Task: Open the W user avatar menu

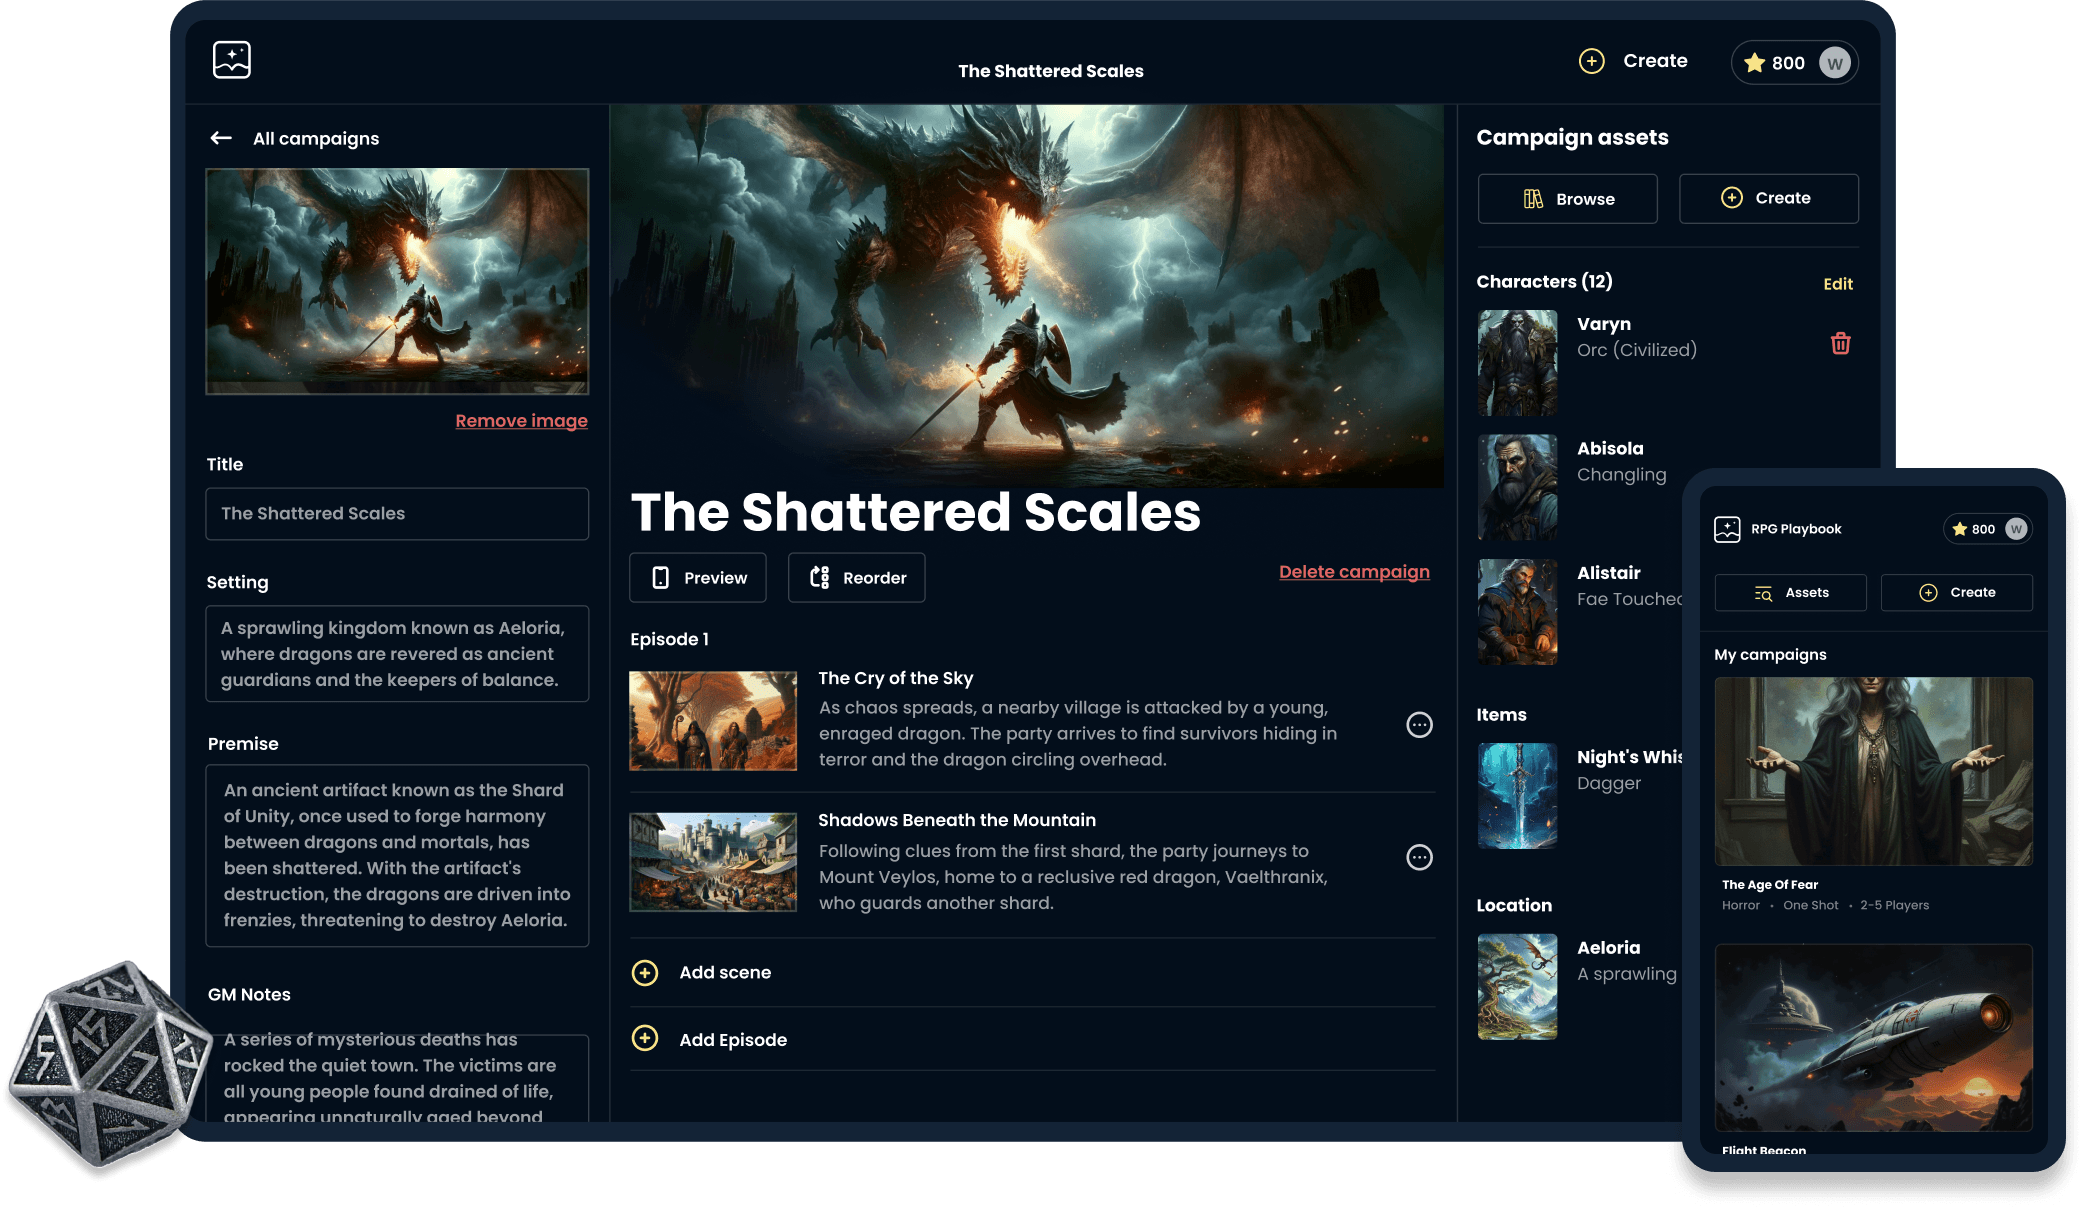Action: pos(1834,63)
